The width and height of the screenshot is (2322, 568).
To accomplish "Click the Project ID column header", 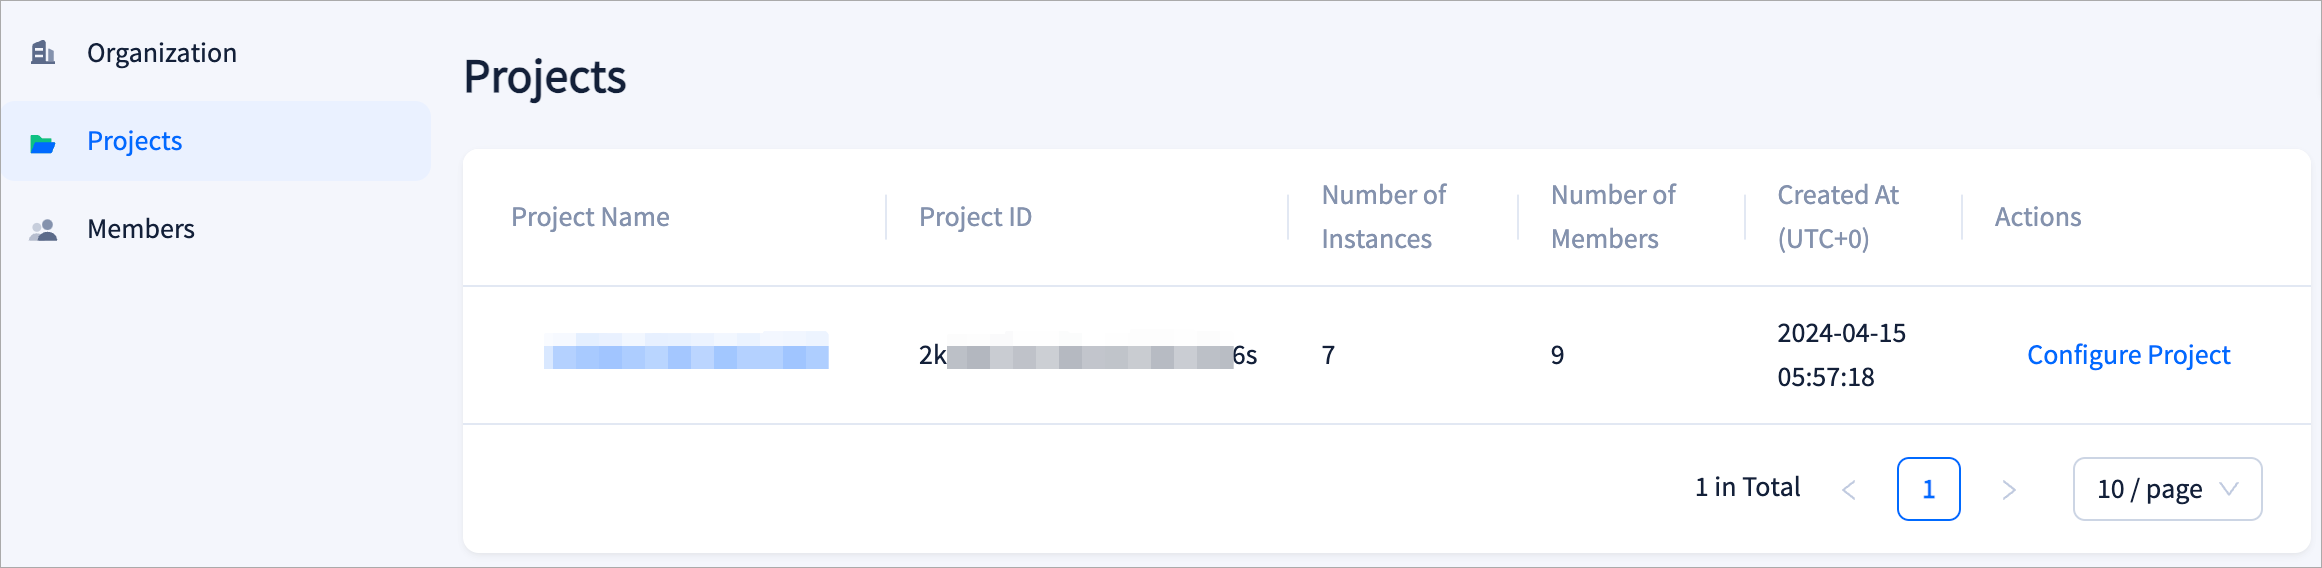I will click(x=975, y=217).
